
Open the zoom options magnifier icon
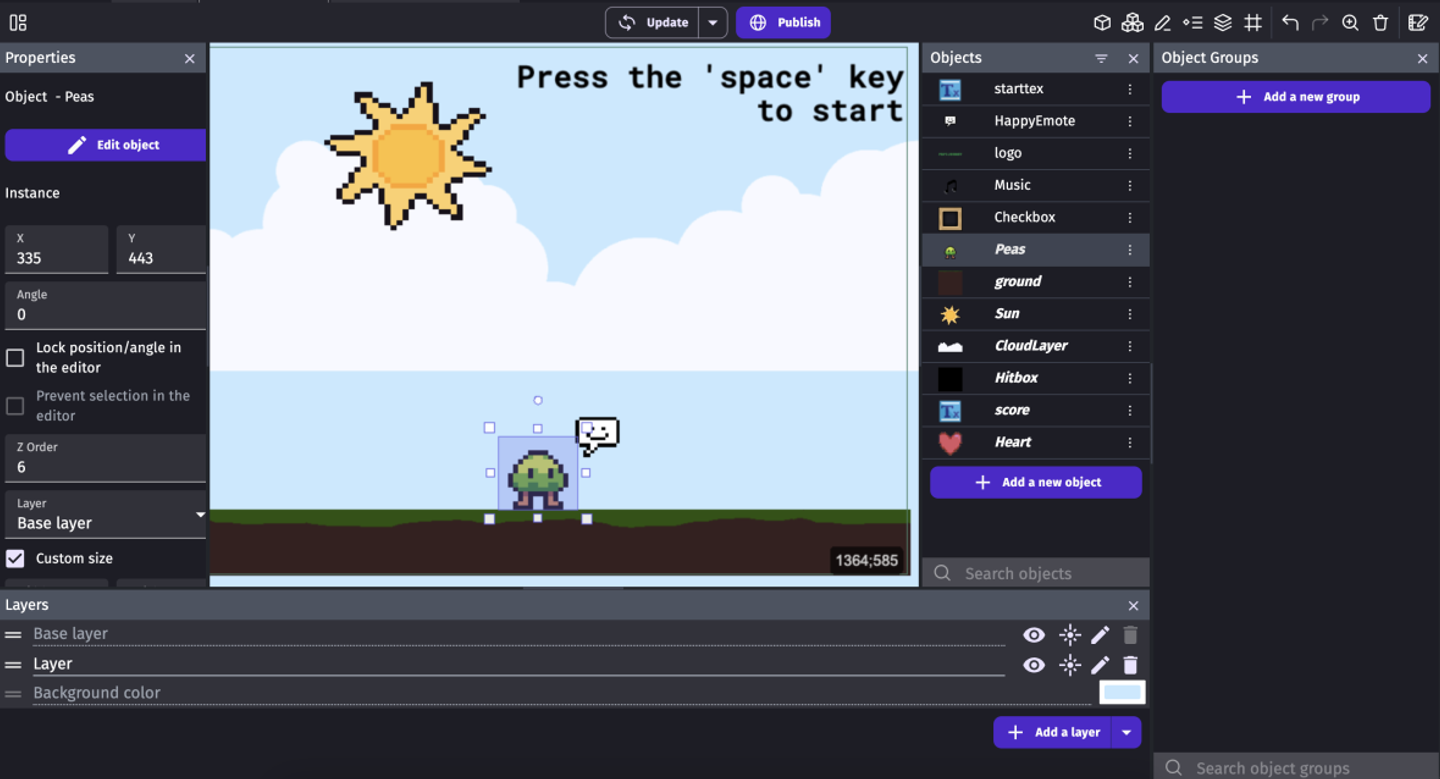coord(1350,23)
